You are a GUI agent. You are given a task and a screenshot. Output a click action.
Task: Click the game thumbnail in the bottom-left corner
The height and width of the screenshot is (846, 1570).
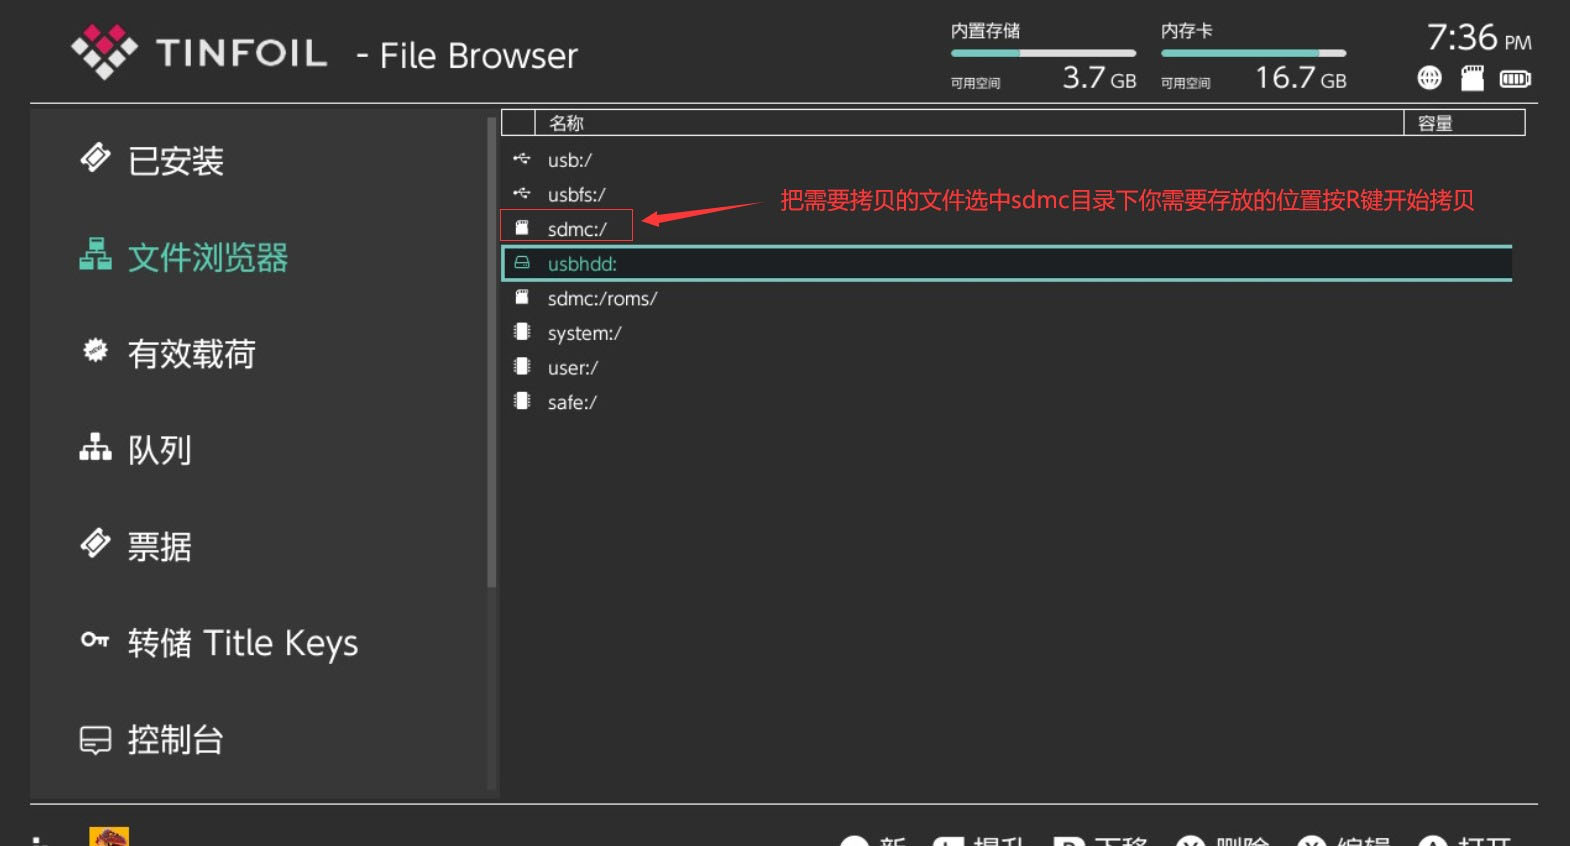click(x=109, y=836)
